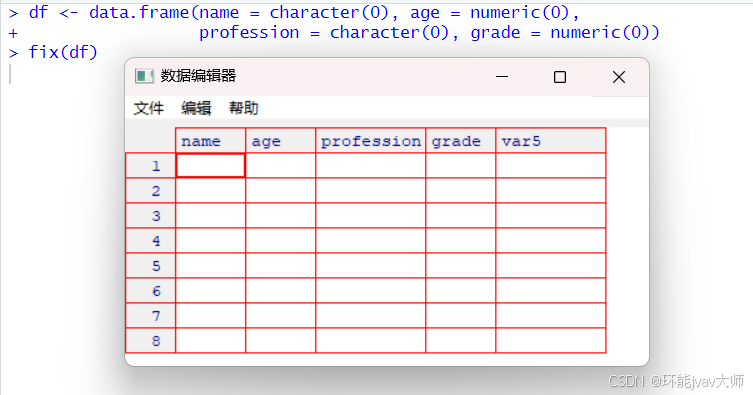Select the profession column header
753x395 pixels.
click(x=370, y=141)
